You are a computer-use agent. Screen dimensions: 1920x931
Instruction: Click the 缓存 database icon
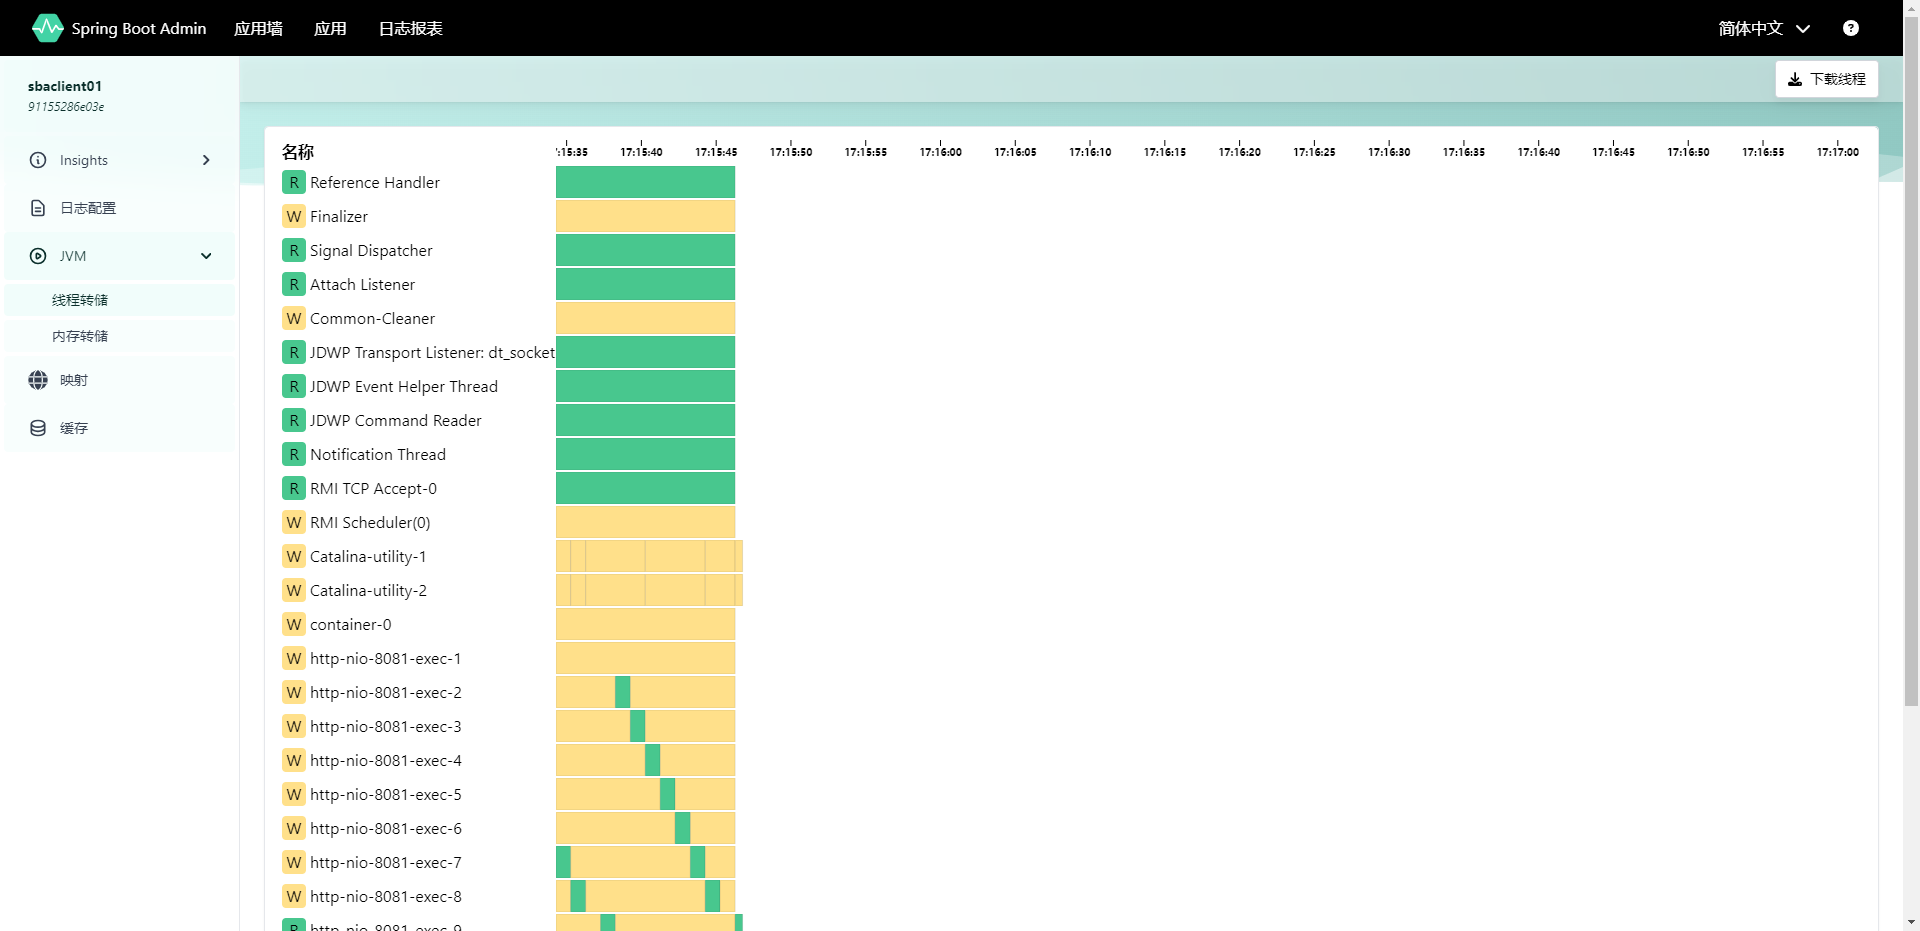[x=38, y=428]
